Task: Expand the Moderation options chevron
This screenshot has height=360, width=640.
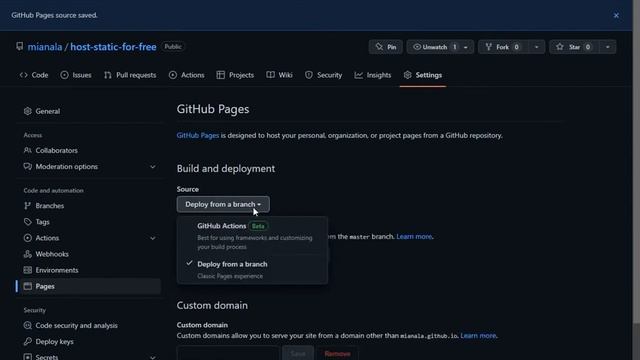Action: coord(153,167)
